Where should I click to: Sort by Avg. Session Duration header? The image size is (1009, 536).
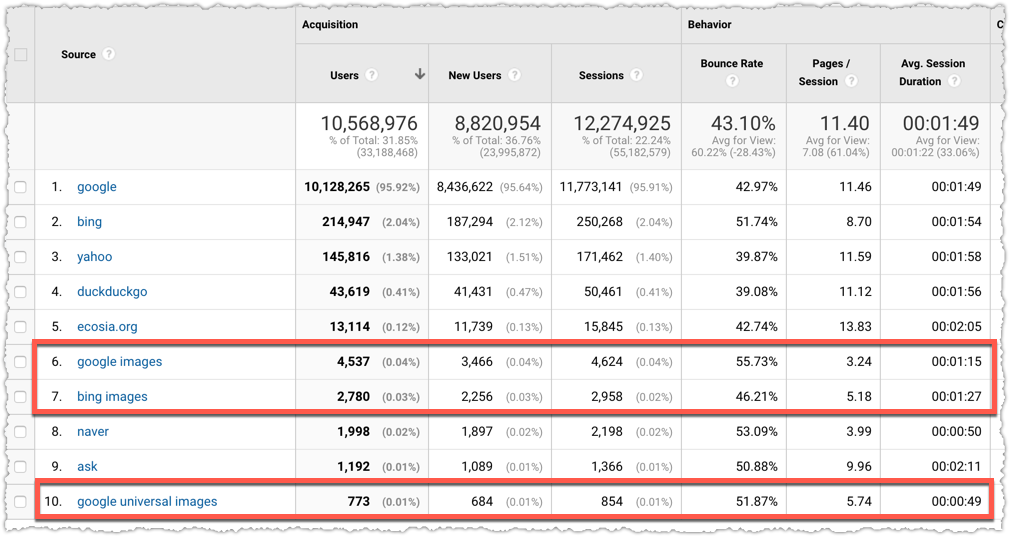[932, 72]
